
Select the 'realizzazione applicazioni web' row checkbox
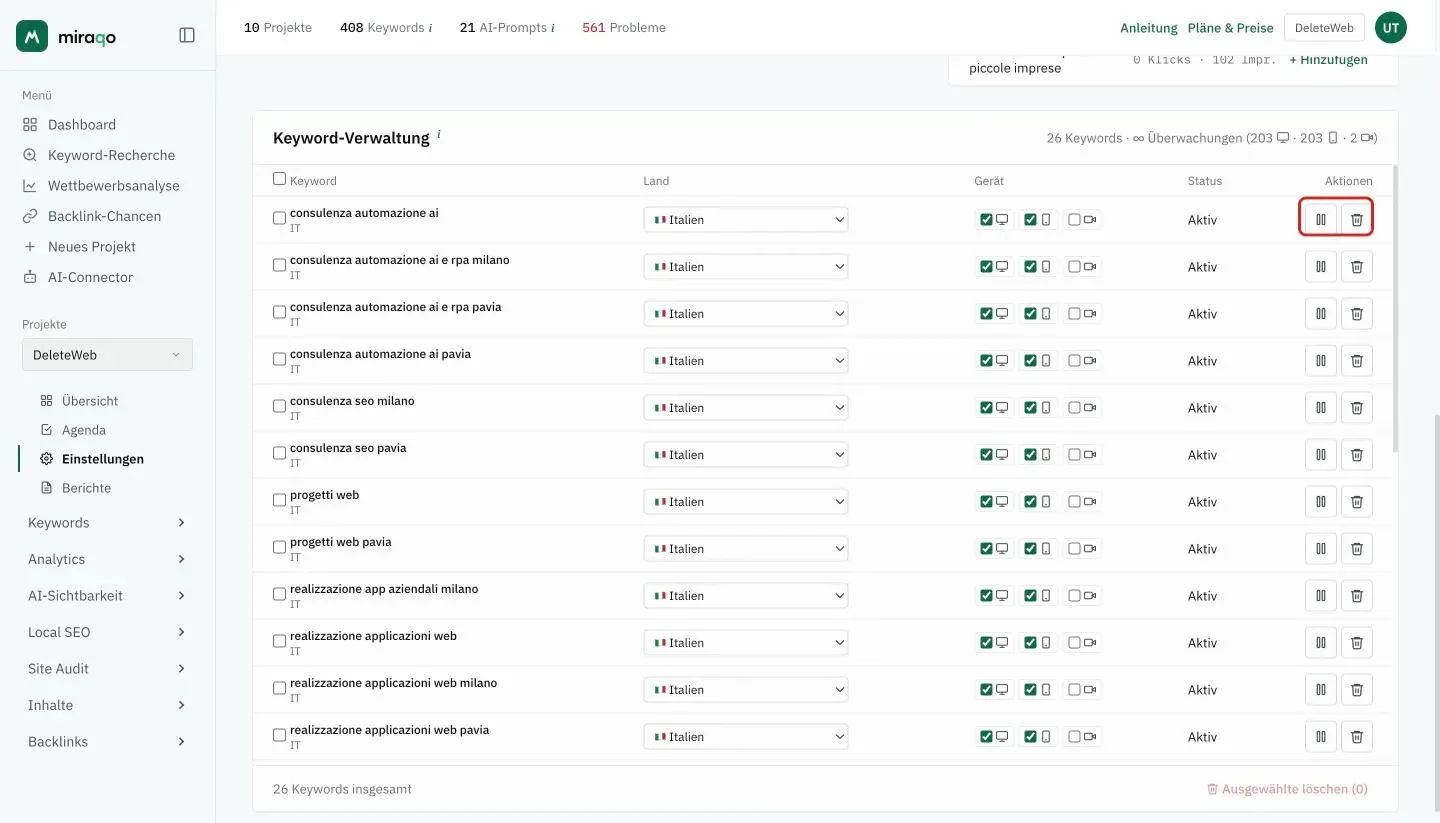279,641
